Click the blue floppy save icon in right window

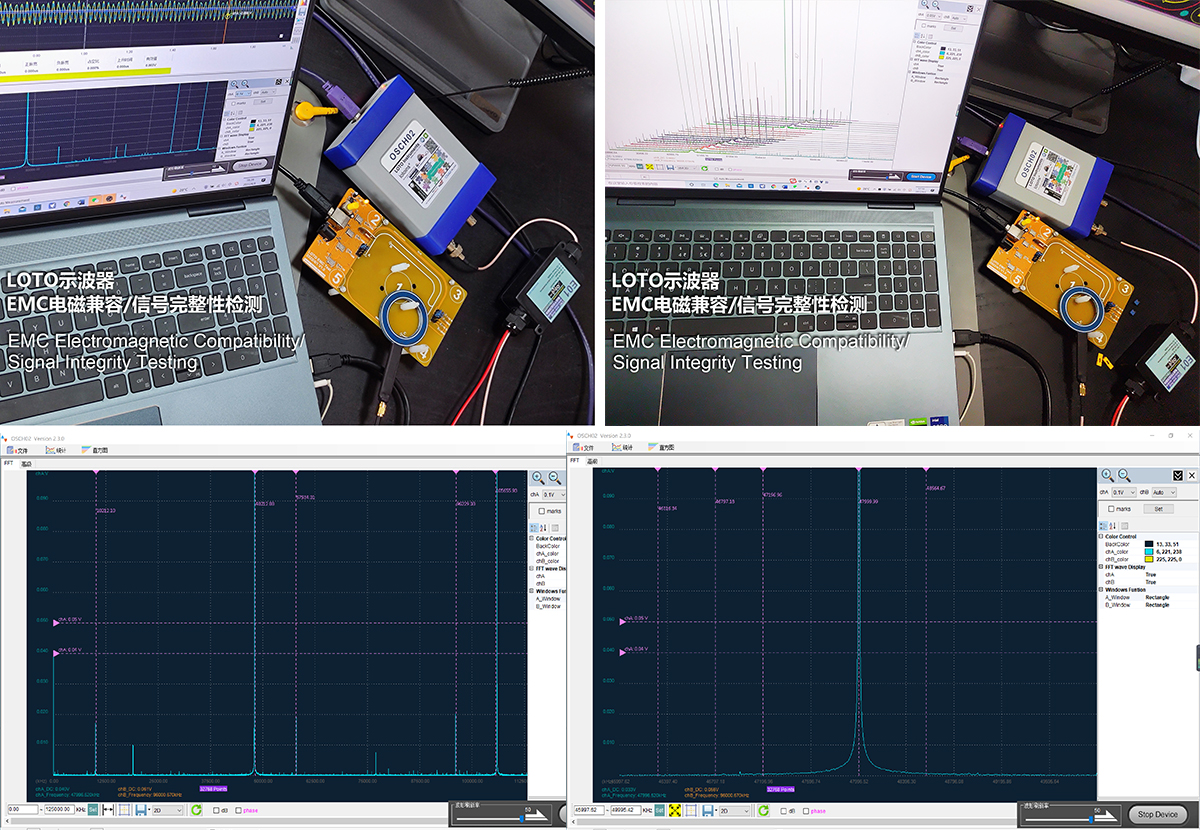tap(709, 810)
